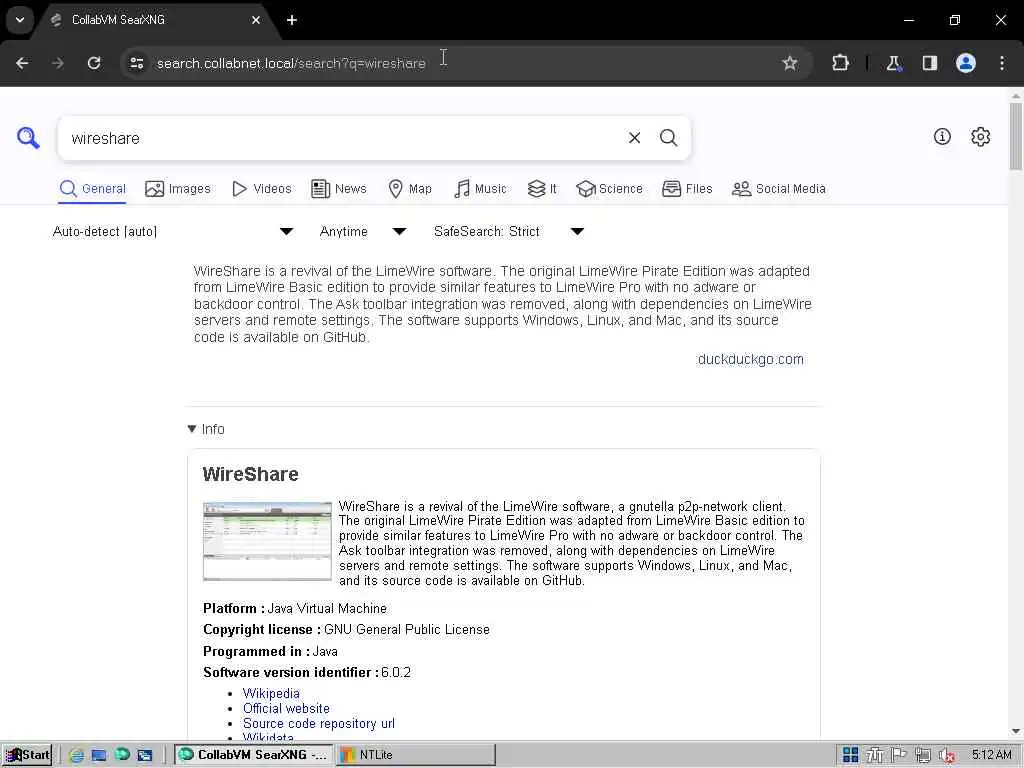Switch to the It tab
The width and height of the screenshot is (1024, 768).
pyautogui.click(x=542, y=189)
